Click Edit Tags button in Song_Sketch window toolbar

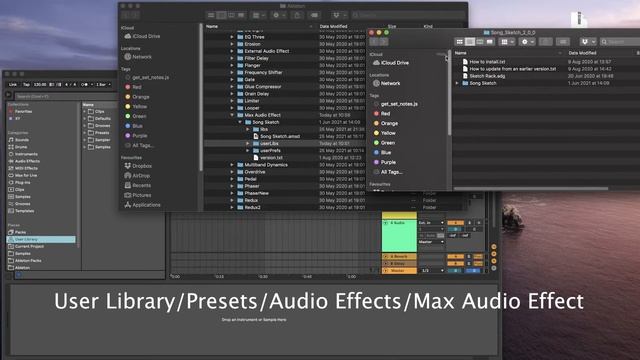(x=563, y=42)
